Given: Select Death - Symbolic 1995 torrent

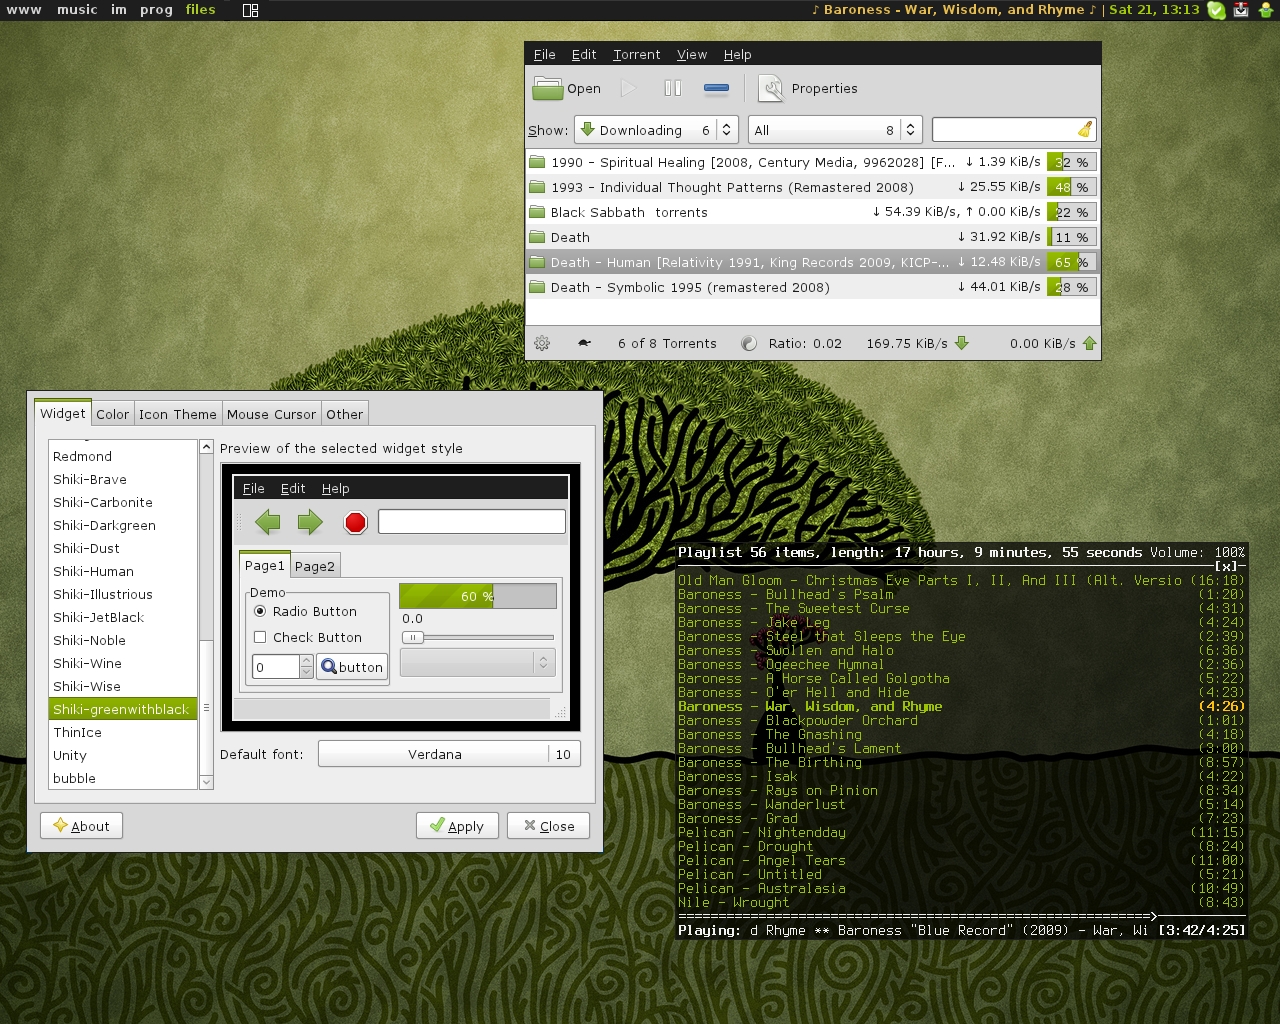Looking at the screenshot, I should pos(812,287).
